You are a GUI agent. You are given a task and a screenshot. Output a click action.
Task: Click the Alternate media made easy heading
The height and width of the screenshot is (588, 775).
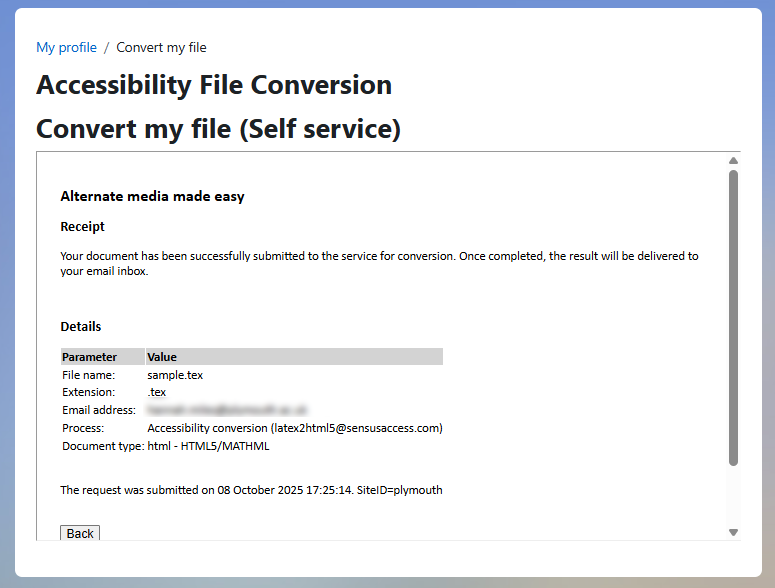pos(152,196)
